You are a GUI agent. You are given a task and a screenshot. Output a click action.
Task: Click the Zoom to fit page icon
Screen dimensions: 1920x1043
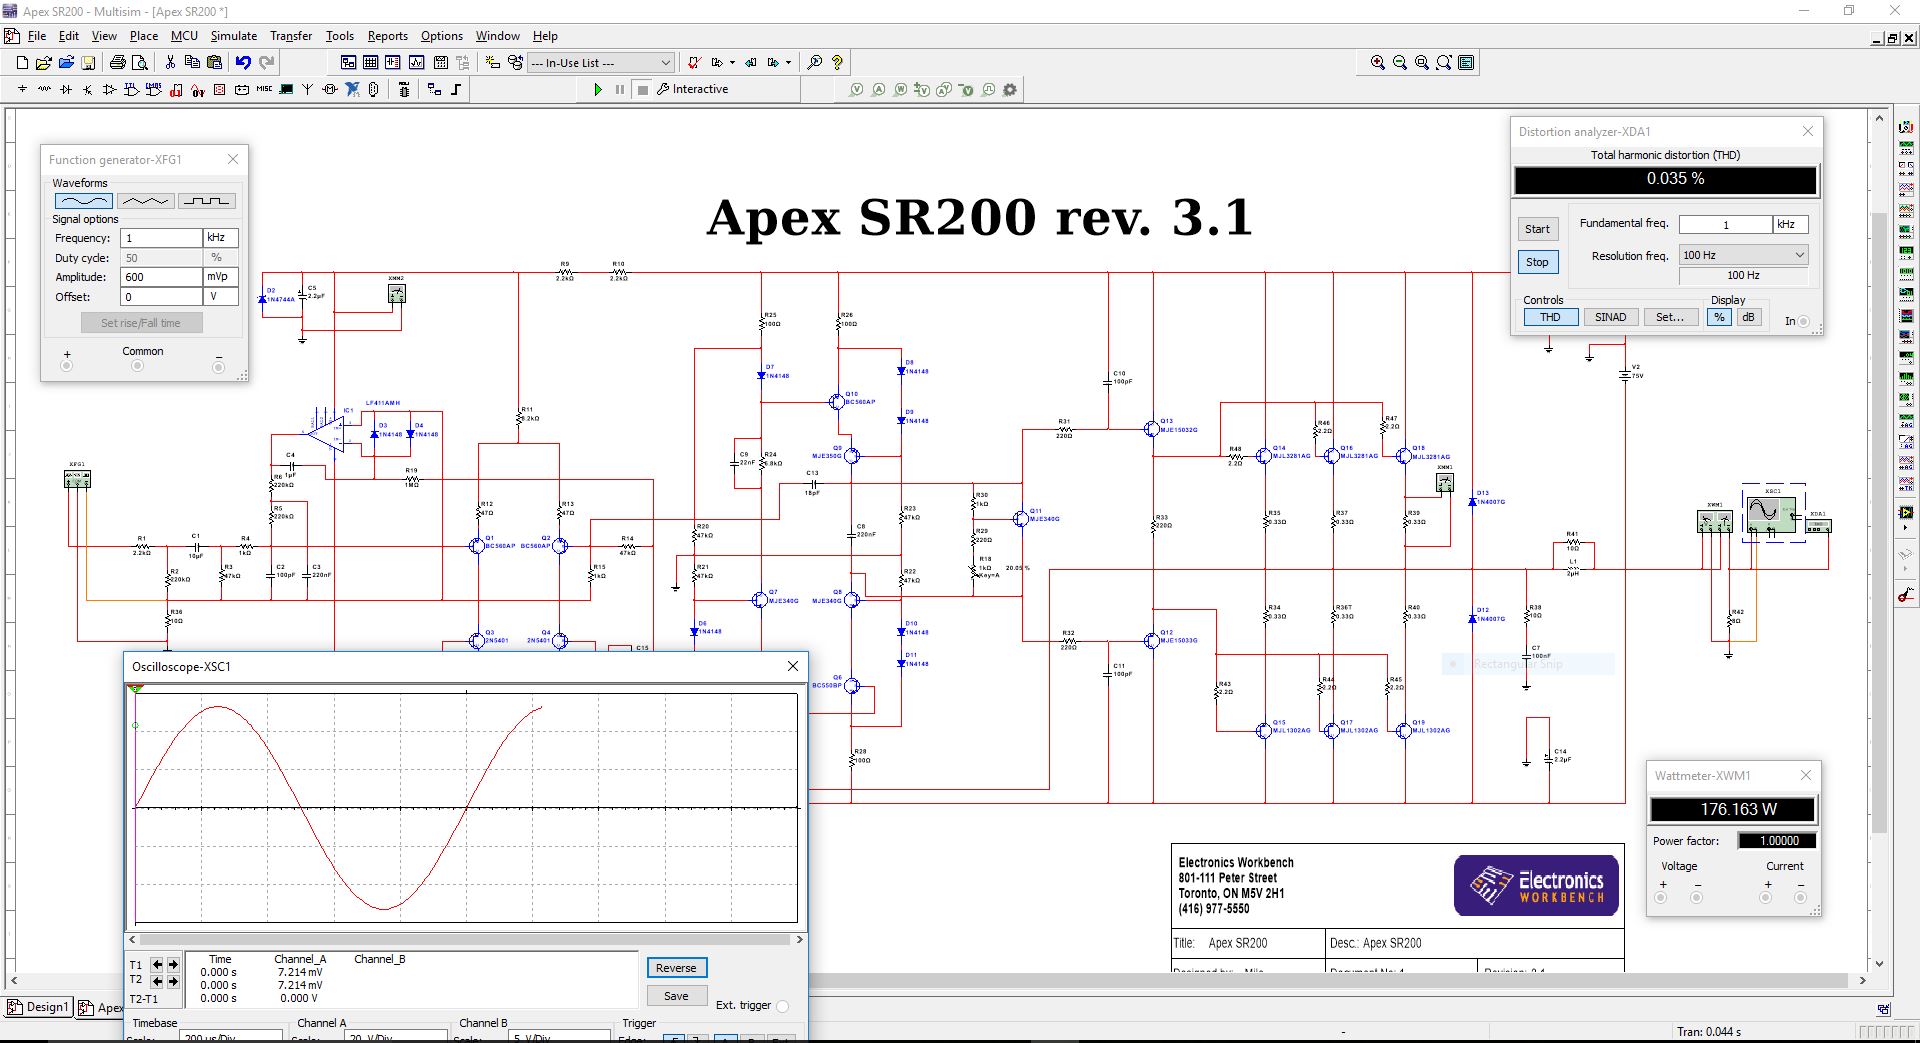(x=1444, y=62)
